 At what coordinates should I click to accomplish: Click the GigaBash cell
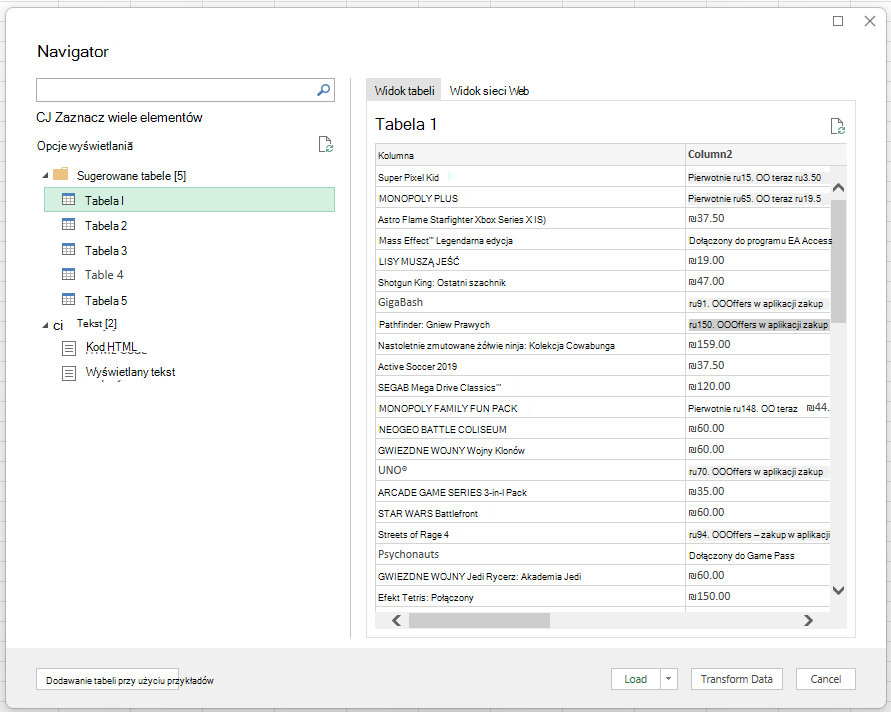click(x=530, y=303)
